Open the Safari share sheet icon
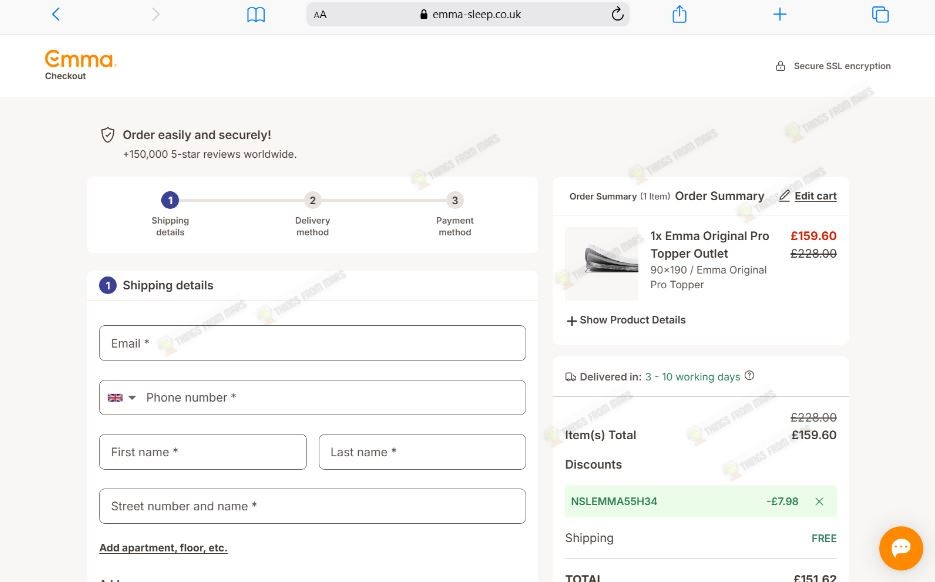The height and width of the screenshot is (582, 935). point(679,14)
